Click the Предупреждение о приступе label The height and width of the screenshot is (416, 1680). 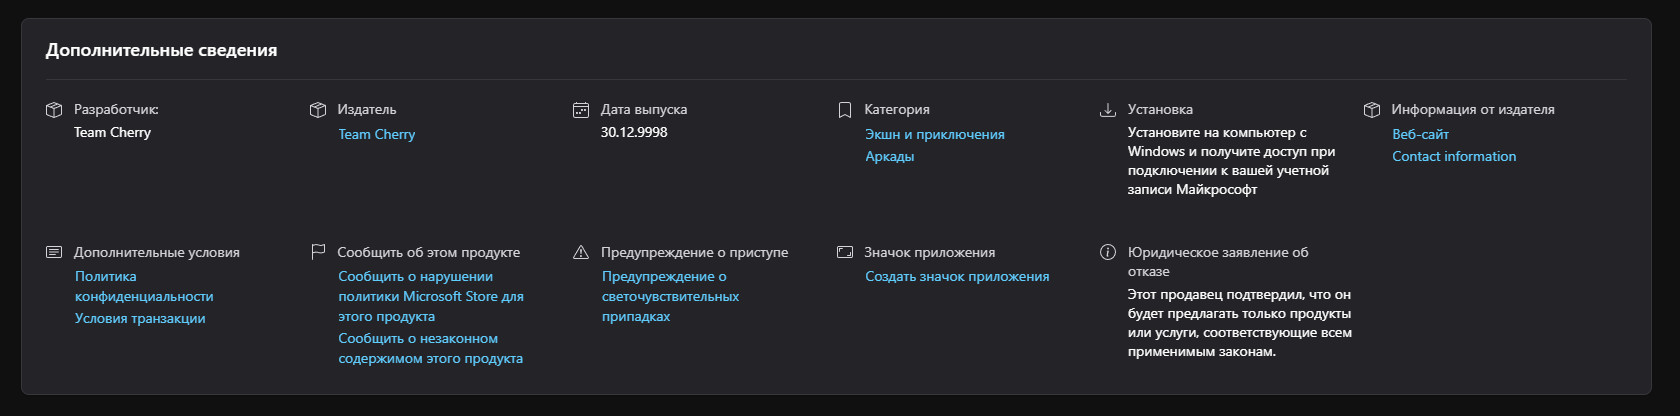[x=695, y=252]
